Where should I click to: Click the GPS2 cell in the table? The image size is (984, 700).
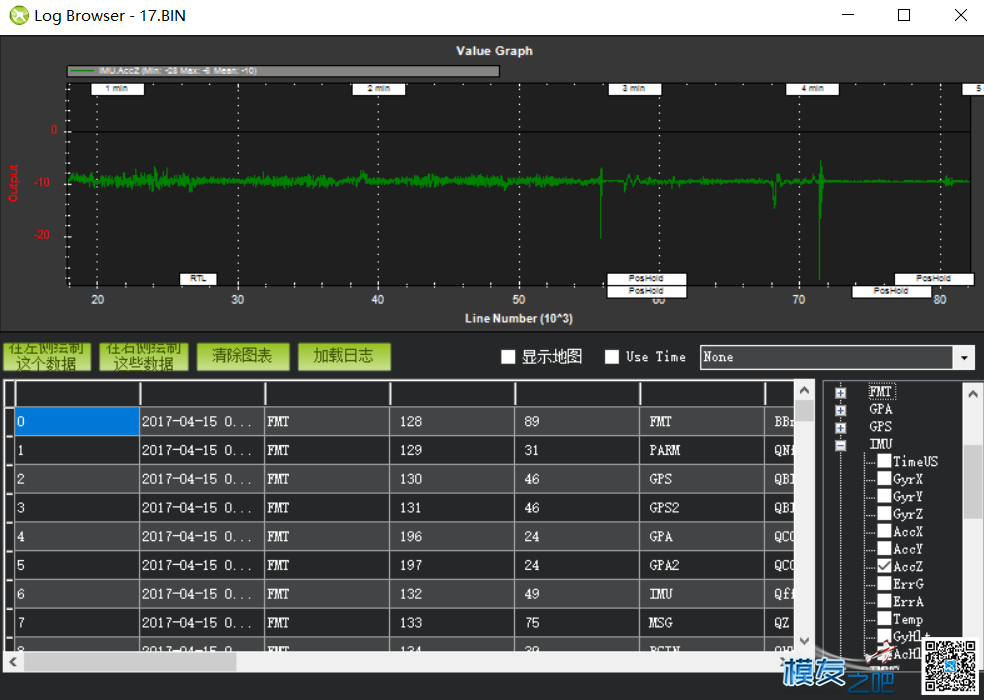[x=702, y=508]
